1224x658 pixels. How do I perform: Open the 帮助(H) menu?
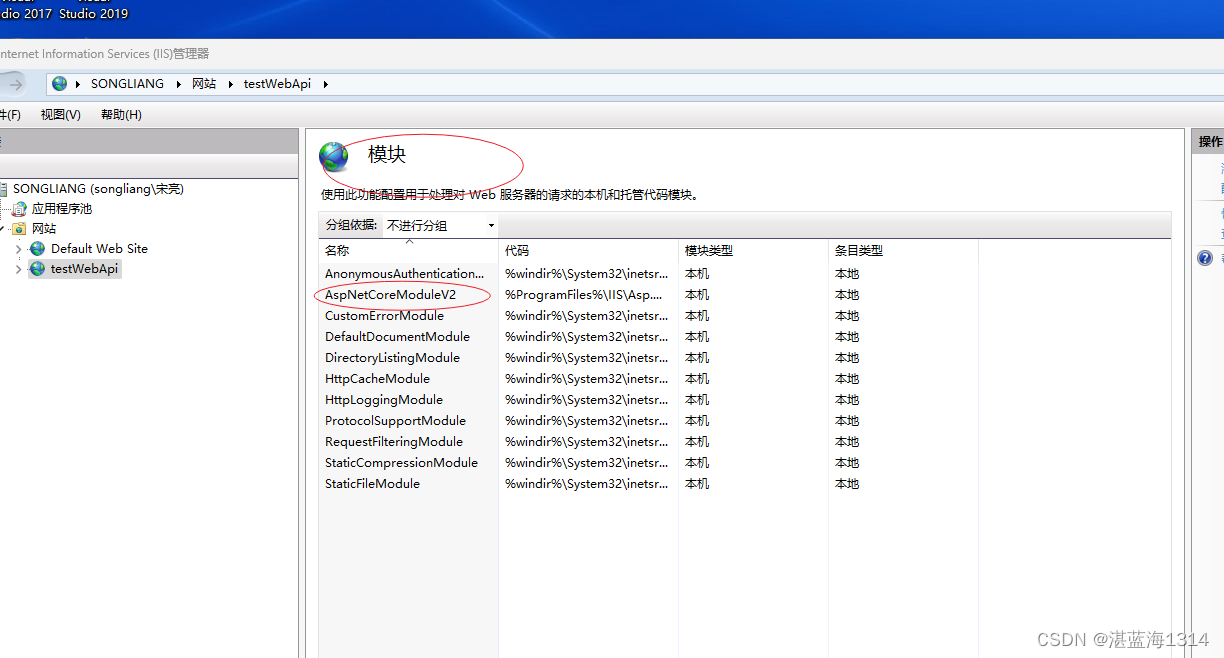(x=119, y=114)
